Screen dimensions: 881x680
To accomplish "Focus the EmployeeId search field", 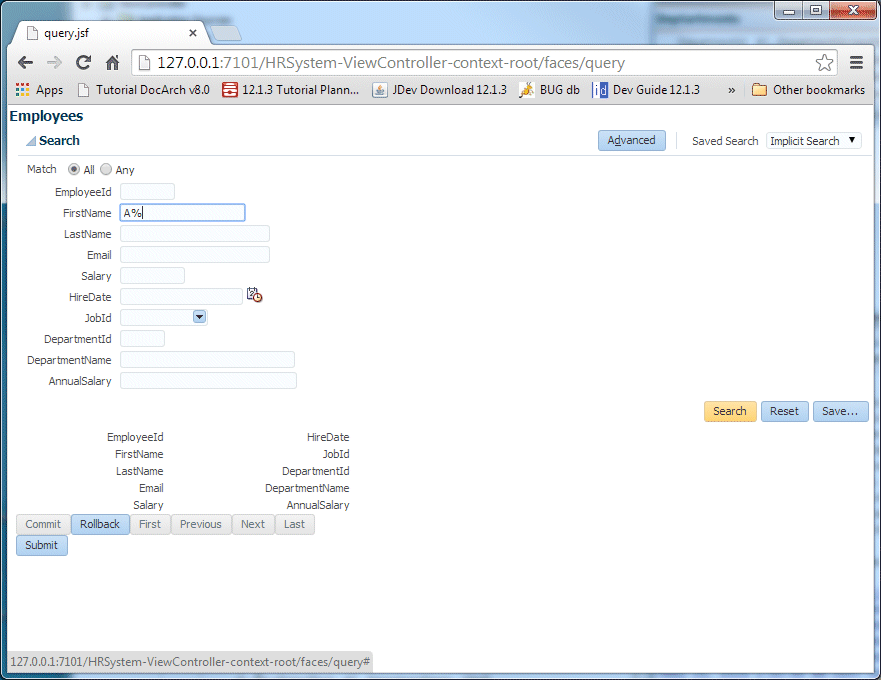I will (147, 192).
